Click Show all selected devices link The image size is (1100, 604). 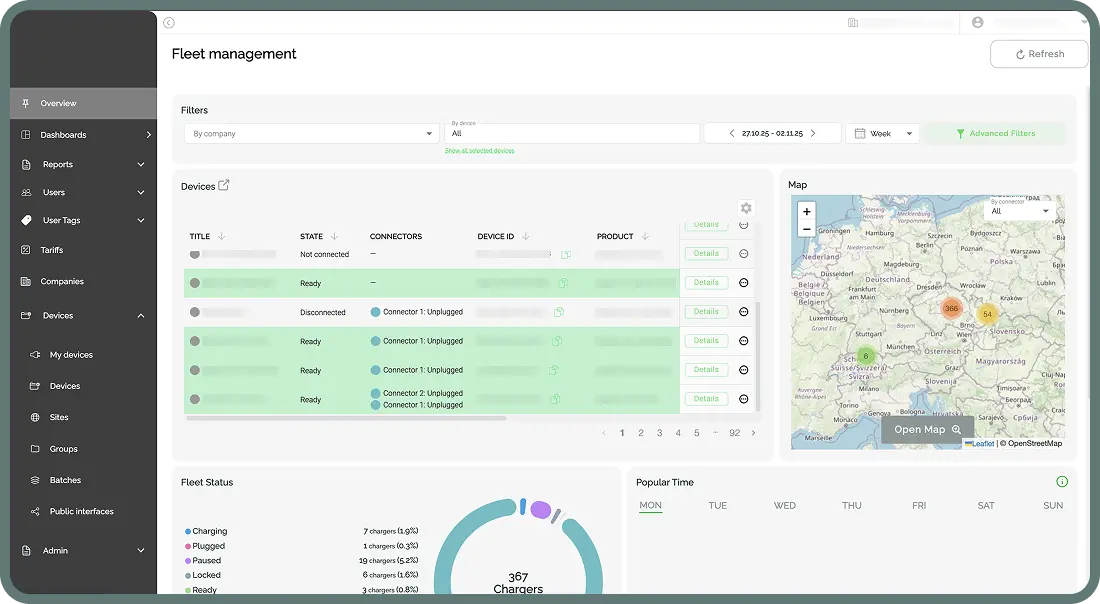point(479,151)
